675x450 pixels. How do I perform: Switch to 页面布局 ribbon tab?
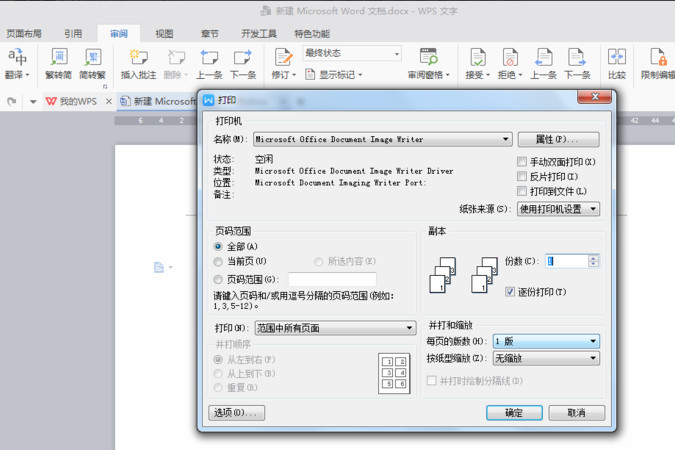pyautogui.click(x=24, y=34)
